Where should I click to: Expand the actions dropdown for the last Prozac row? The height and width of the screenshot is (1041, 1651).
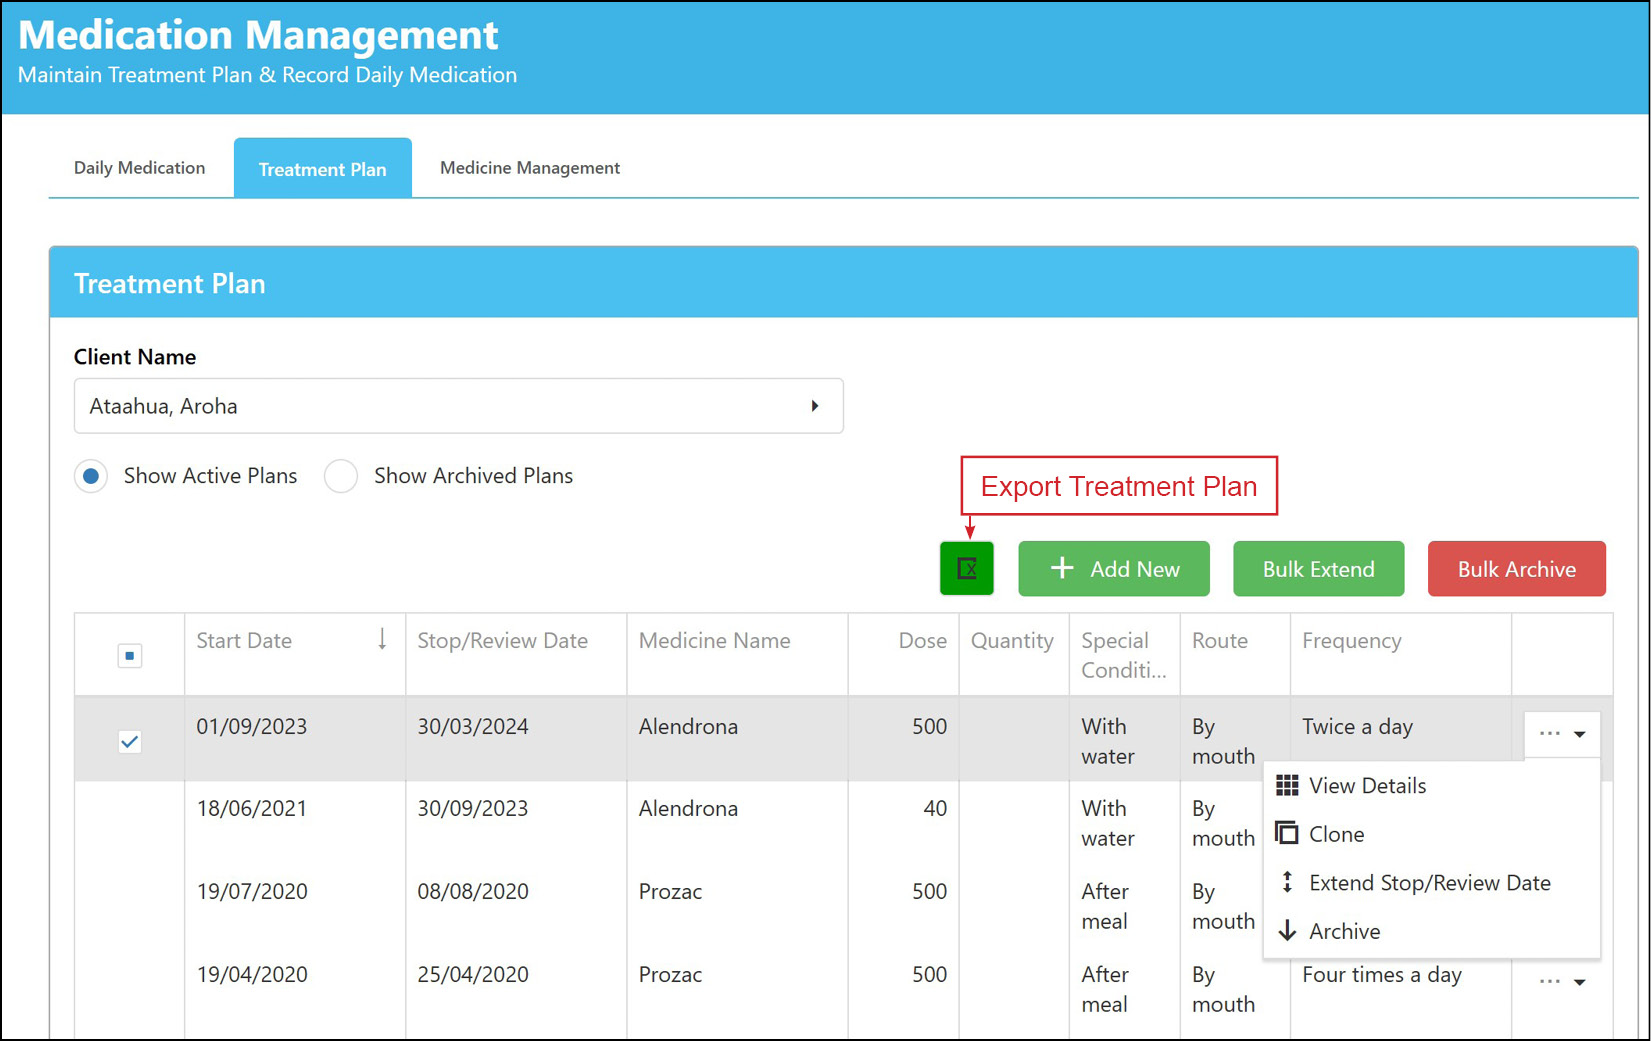pos(1563,982)
